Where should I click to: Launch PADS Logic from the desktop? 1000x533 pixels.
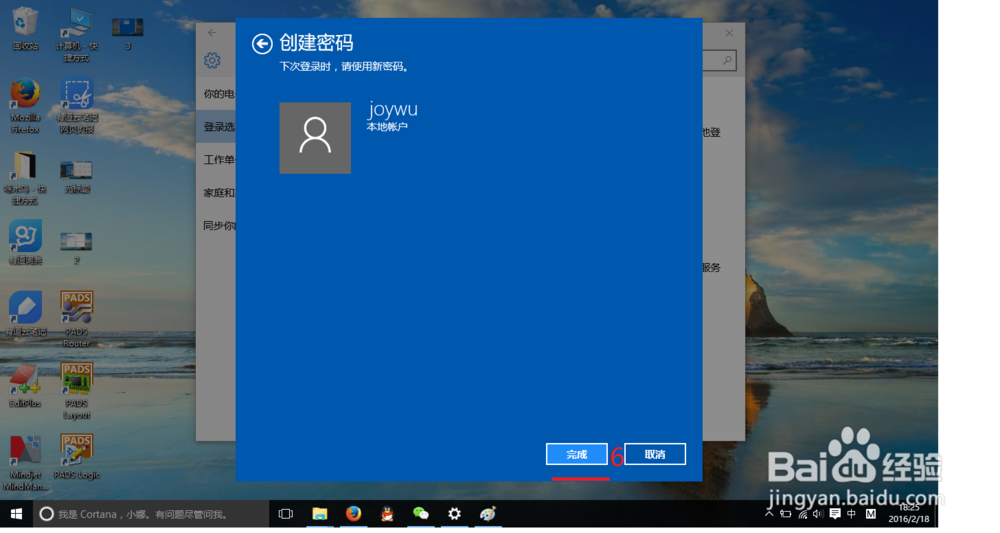pyautogui.click(x=77, y=456)
